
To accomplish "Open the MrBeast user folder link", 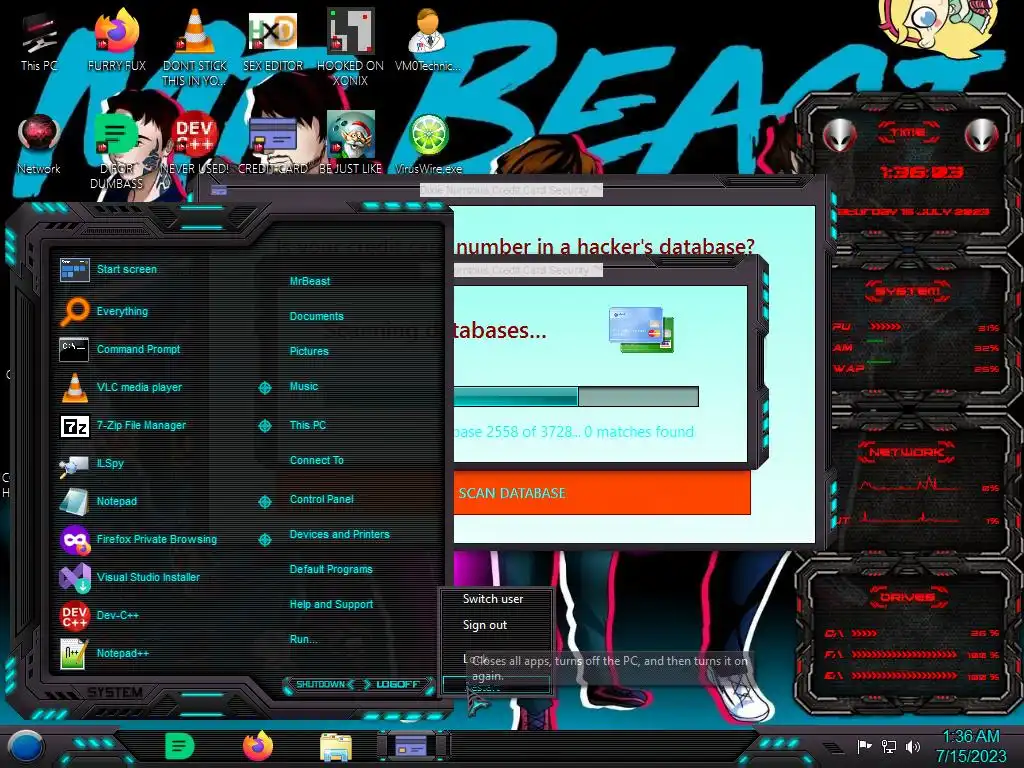I will coord(310,281).
